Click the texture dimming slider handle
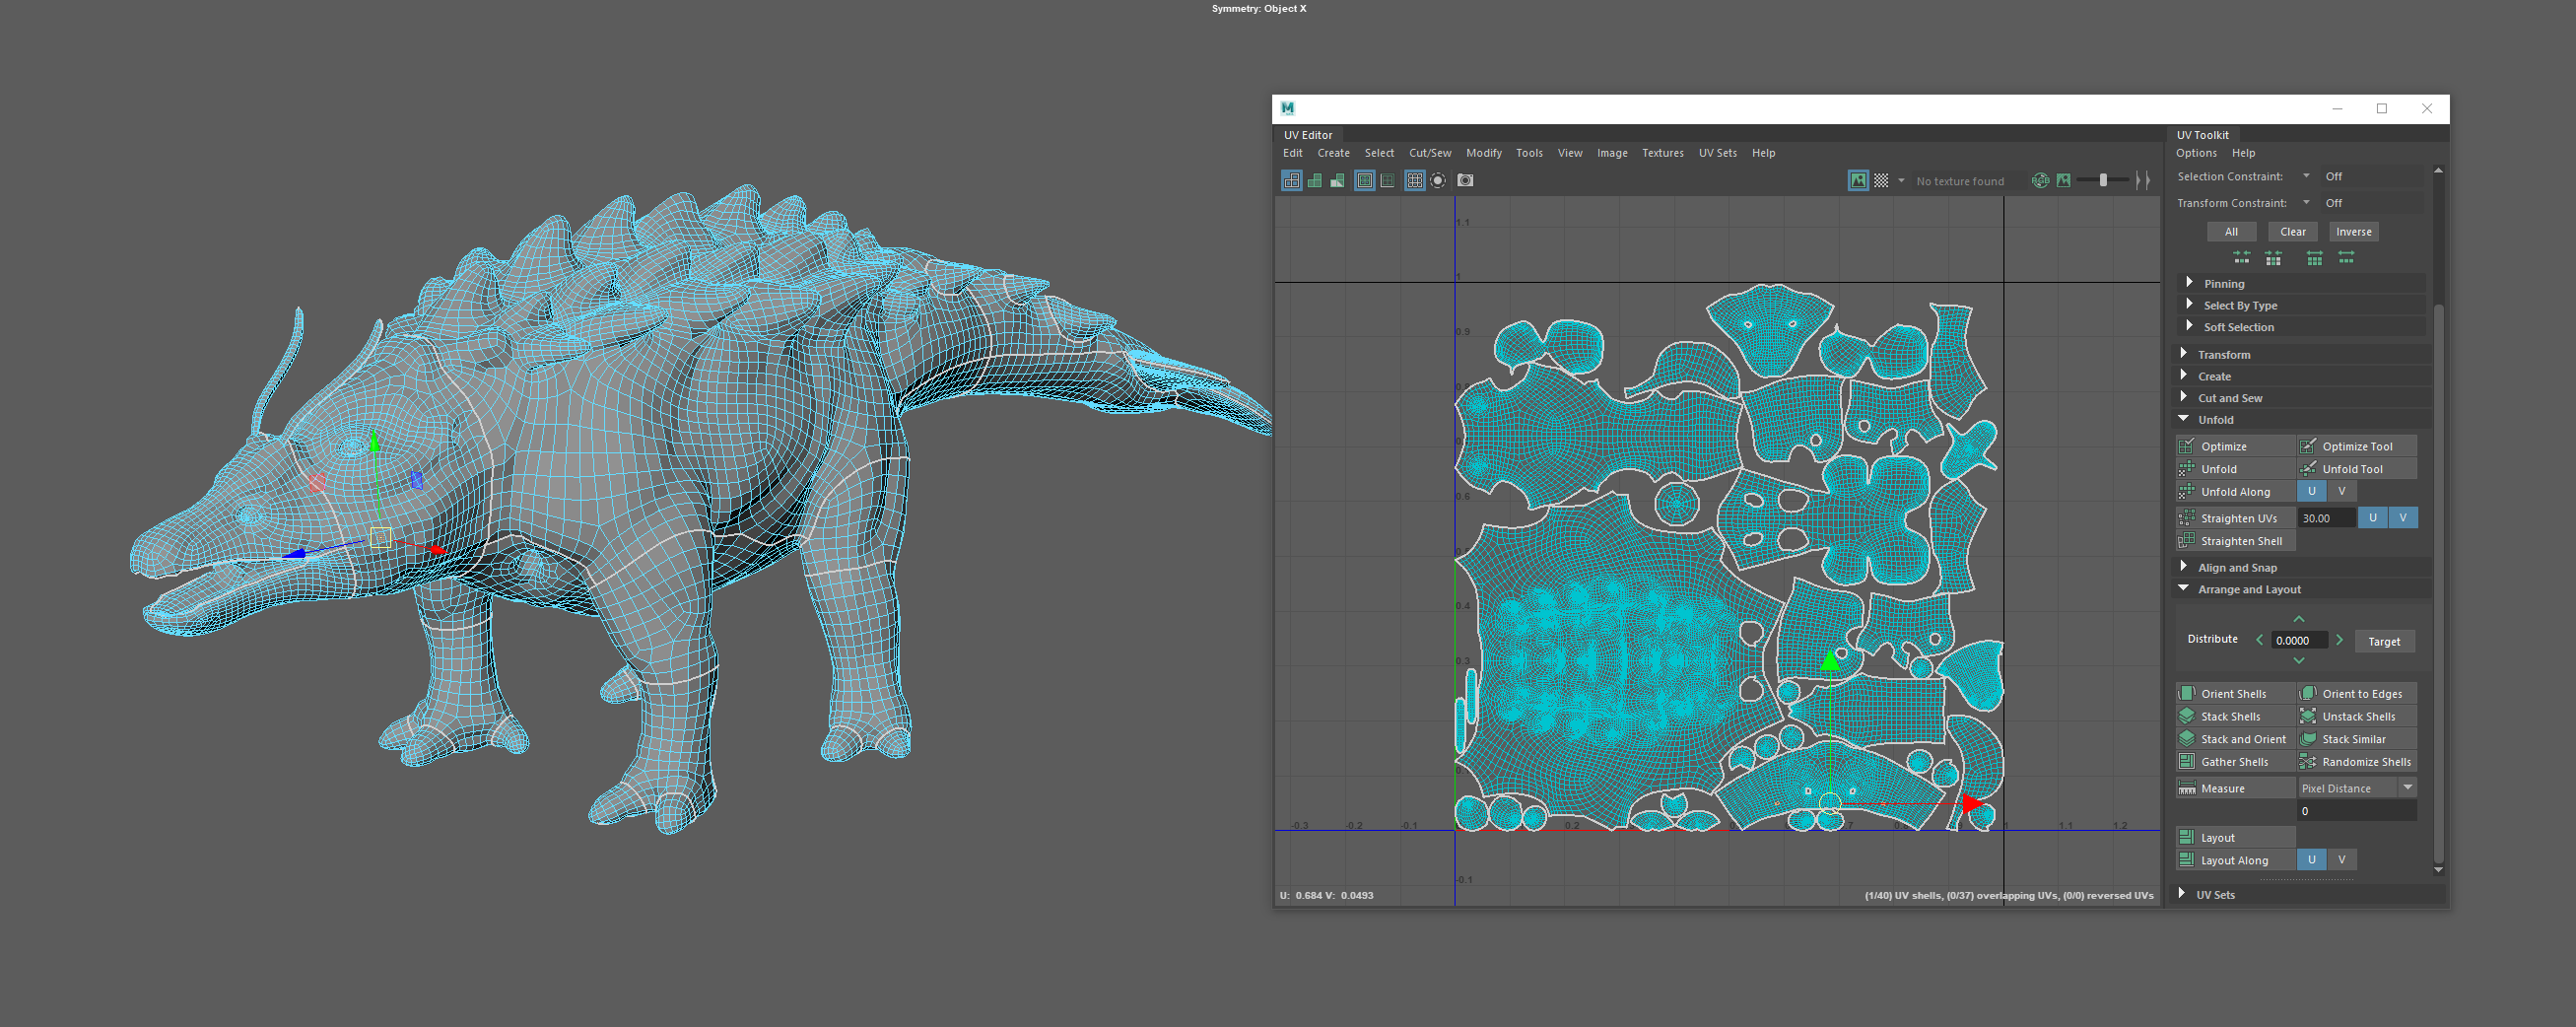This screenshot has width=2576, height=1027. click(2103, 180)
